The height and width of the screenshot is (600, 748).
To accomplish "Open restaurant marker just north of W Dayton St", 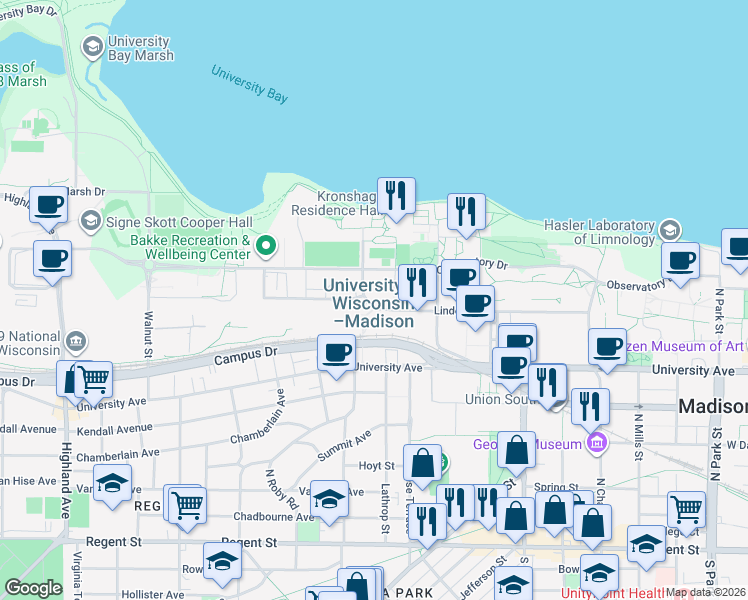I will point(590,407).
